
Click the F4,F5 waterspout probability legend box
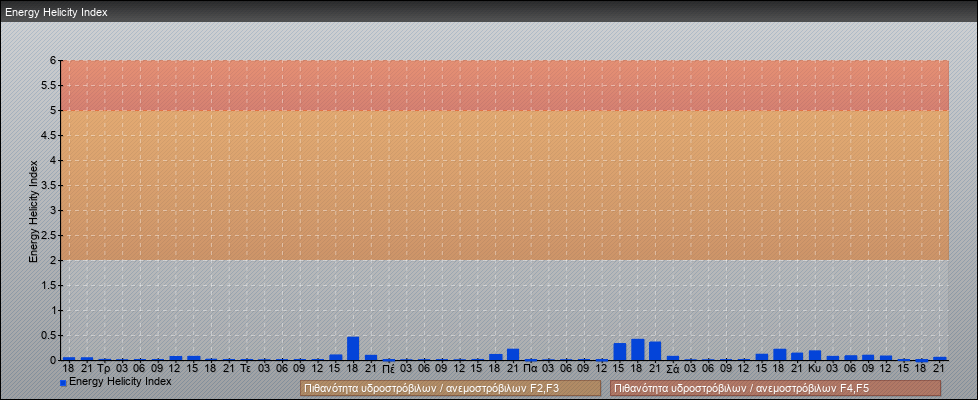(775, 388)
